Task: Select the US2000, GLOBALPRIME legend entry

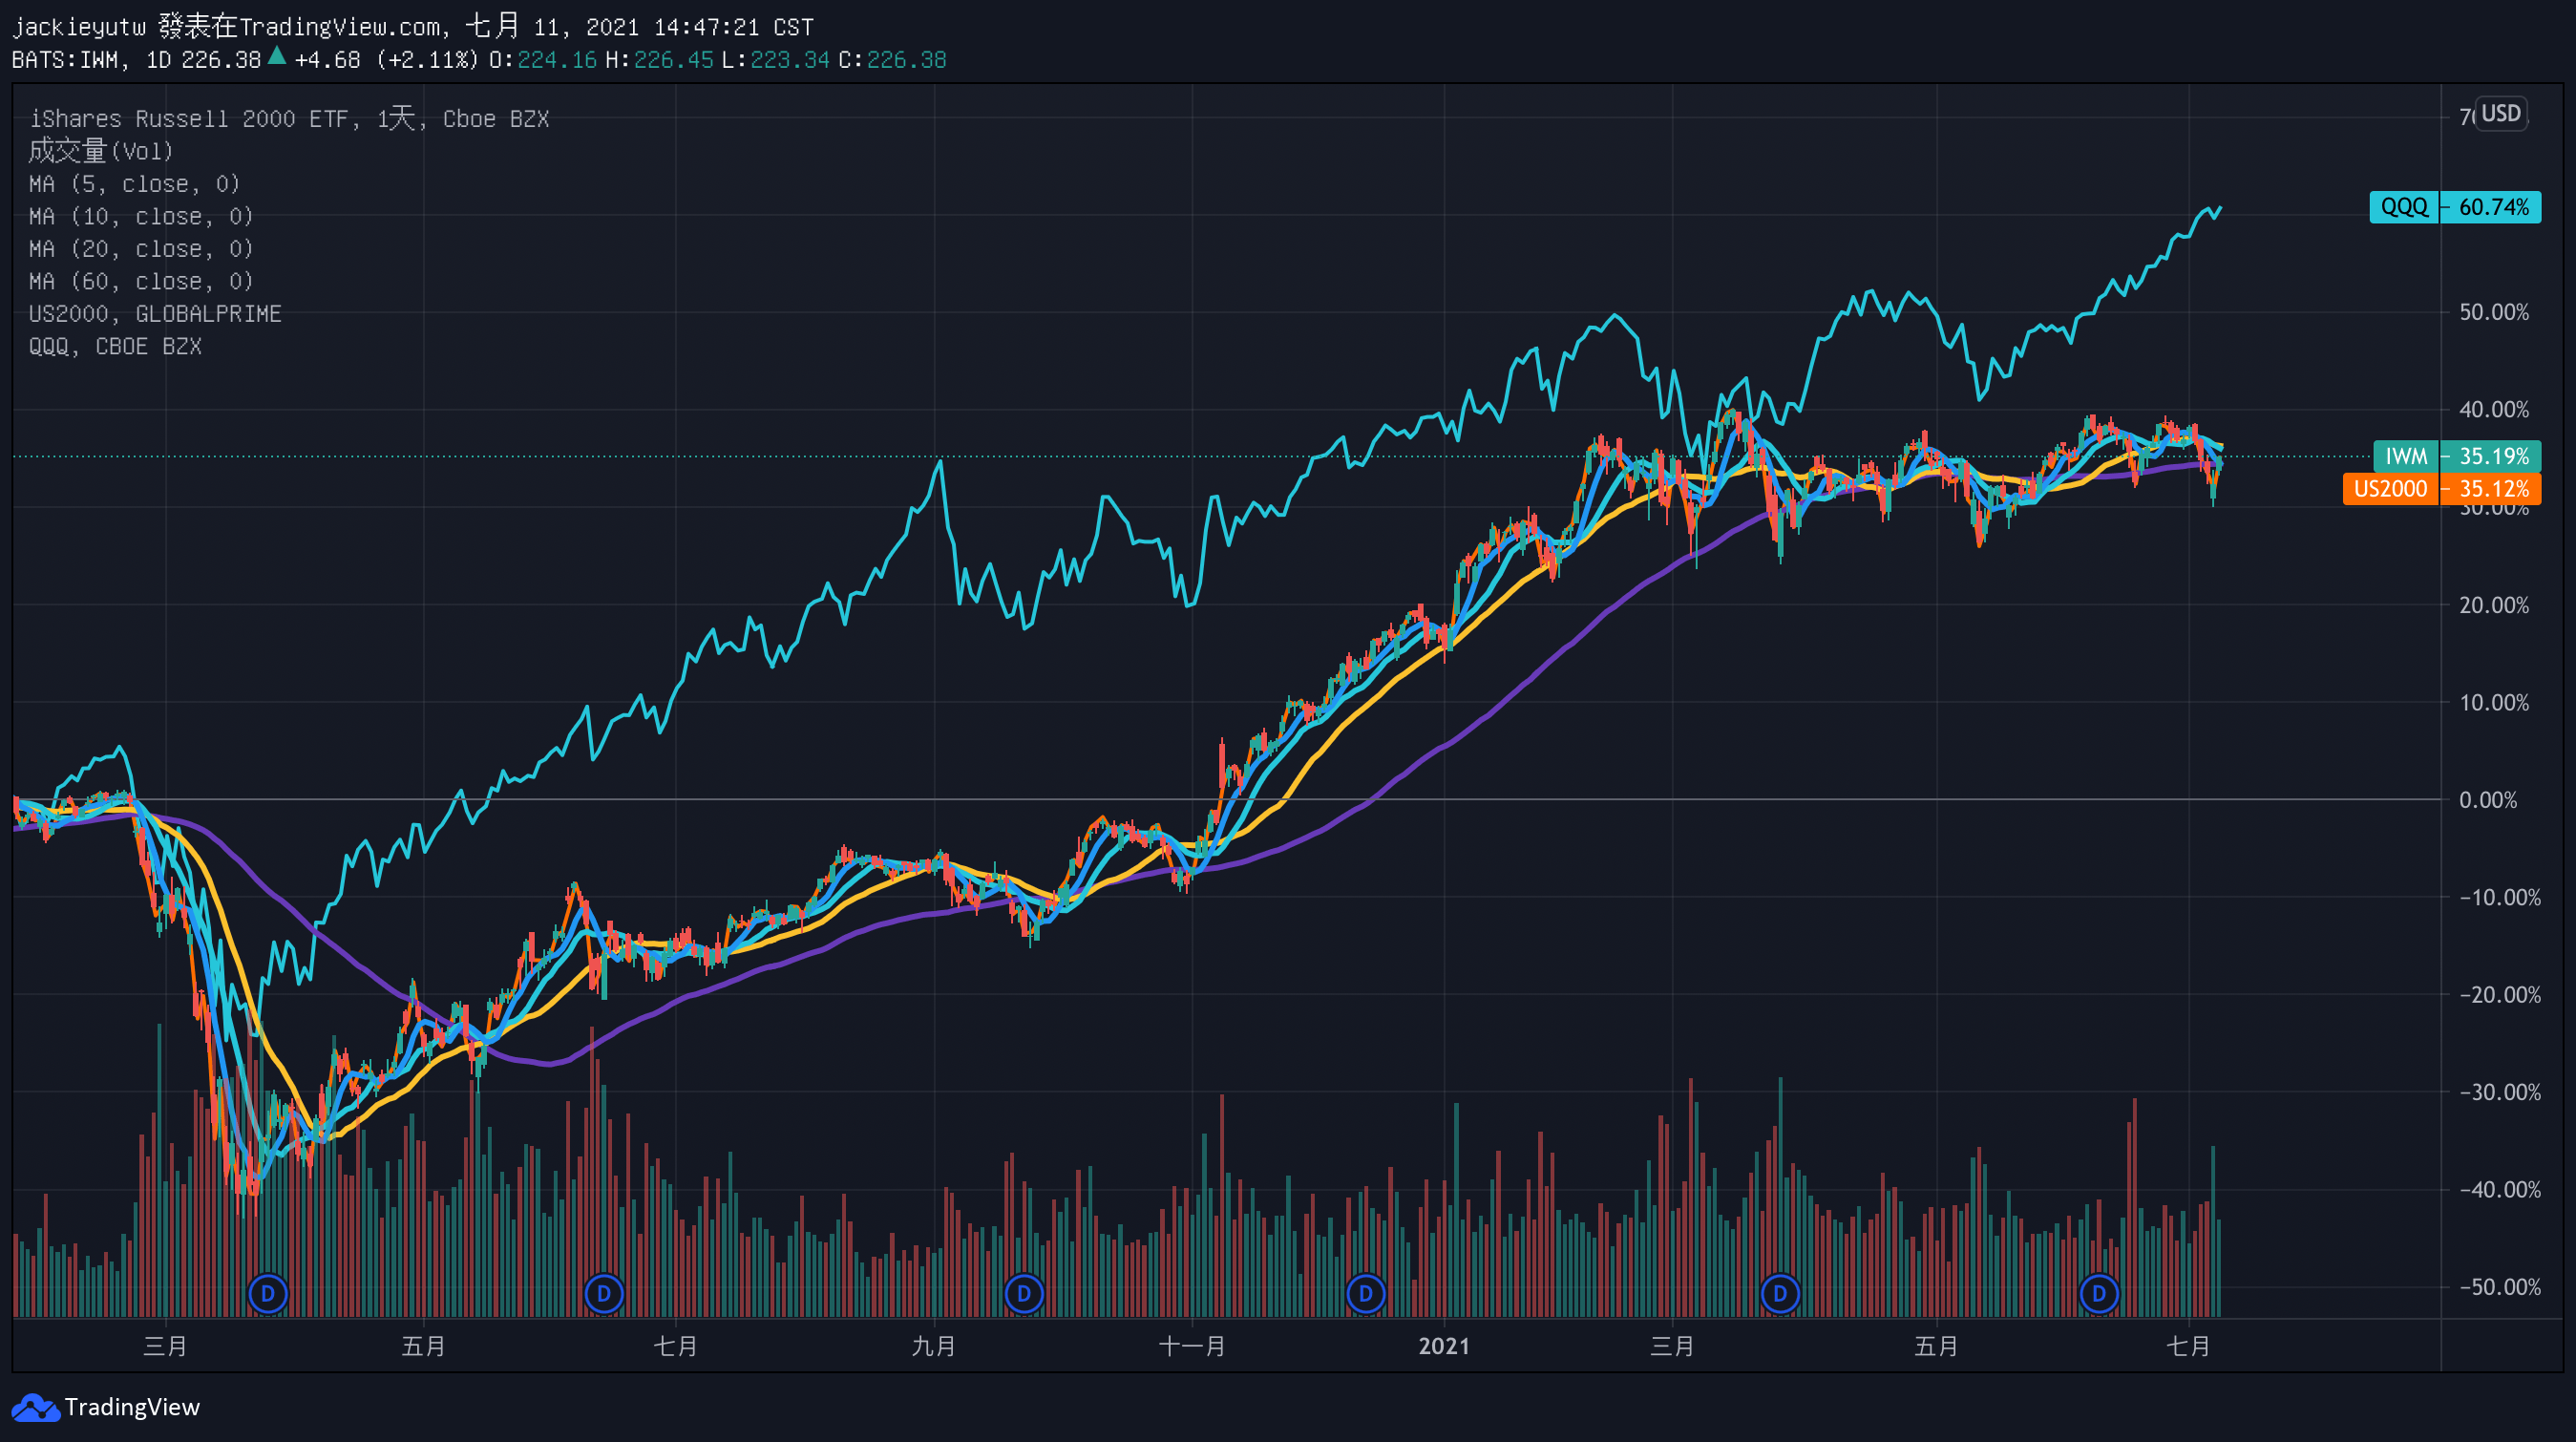Action: click(155, 314)
